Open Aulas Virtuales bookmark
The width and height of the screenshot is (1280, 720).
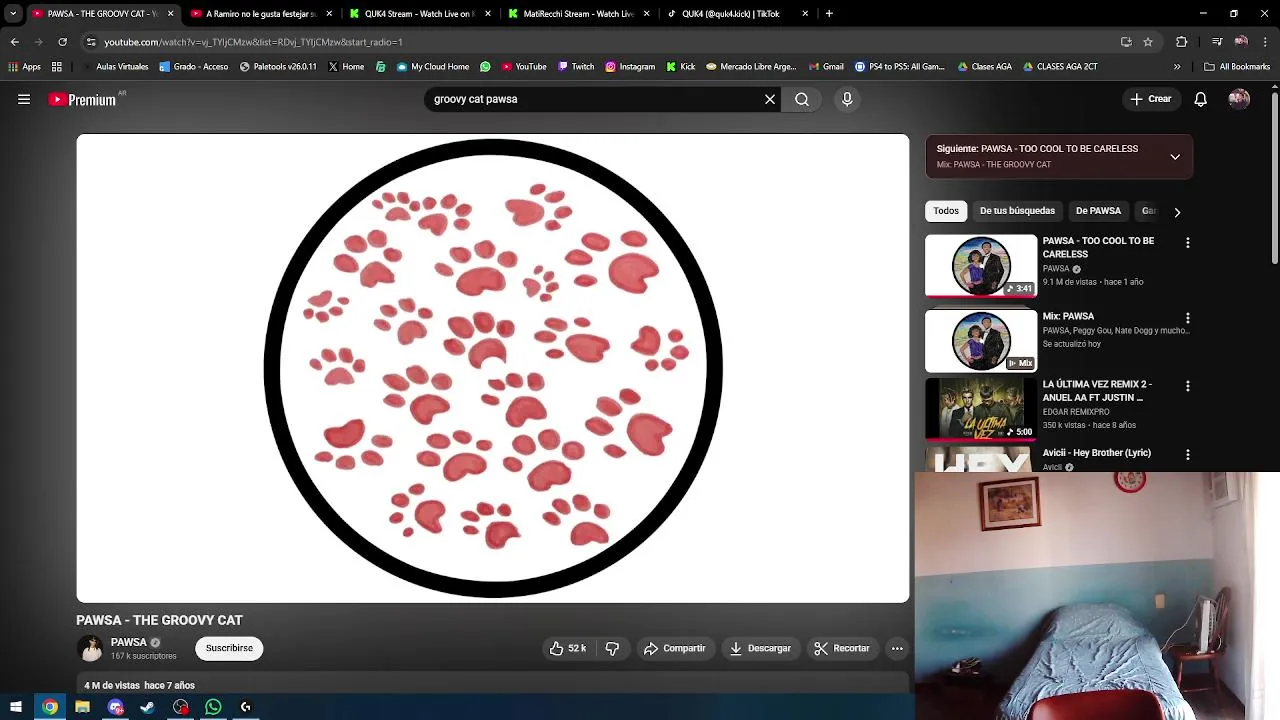[x=114, y=67]
